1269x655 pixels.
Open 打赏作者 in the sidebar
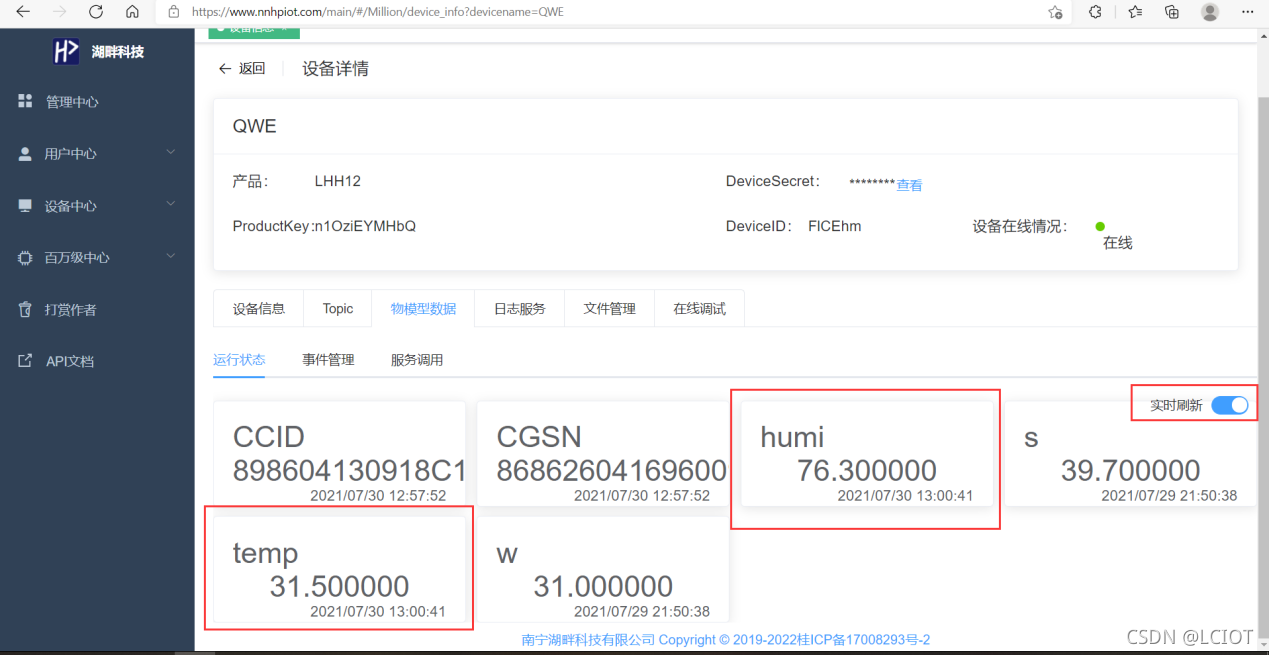71,310
